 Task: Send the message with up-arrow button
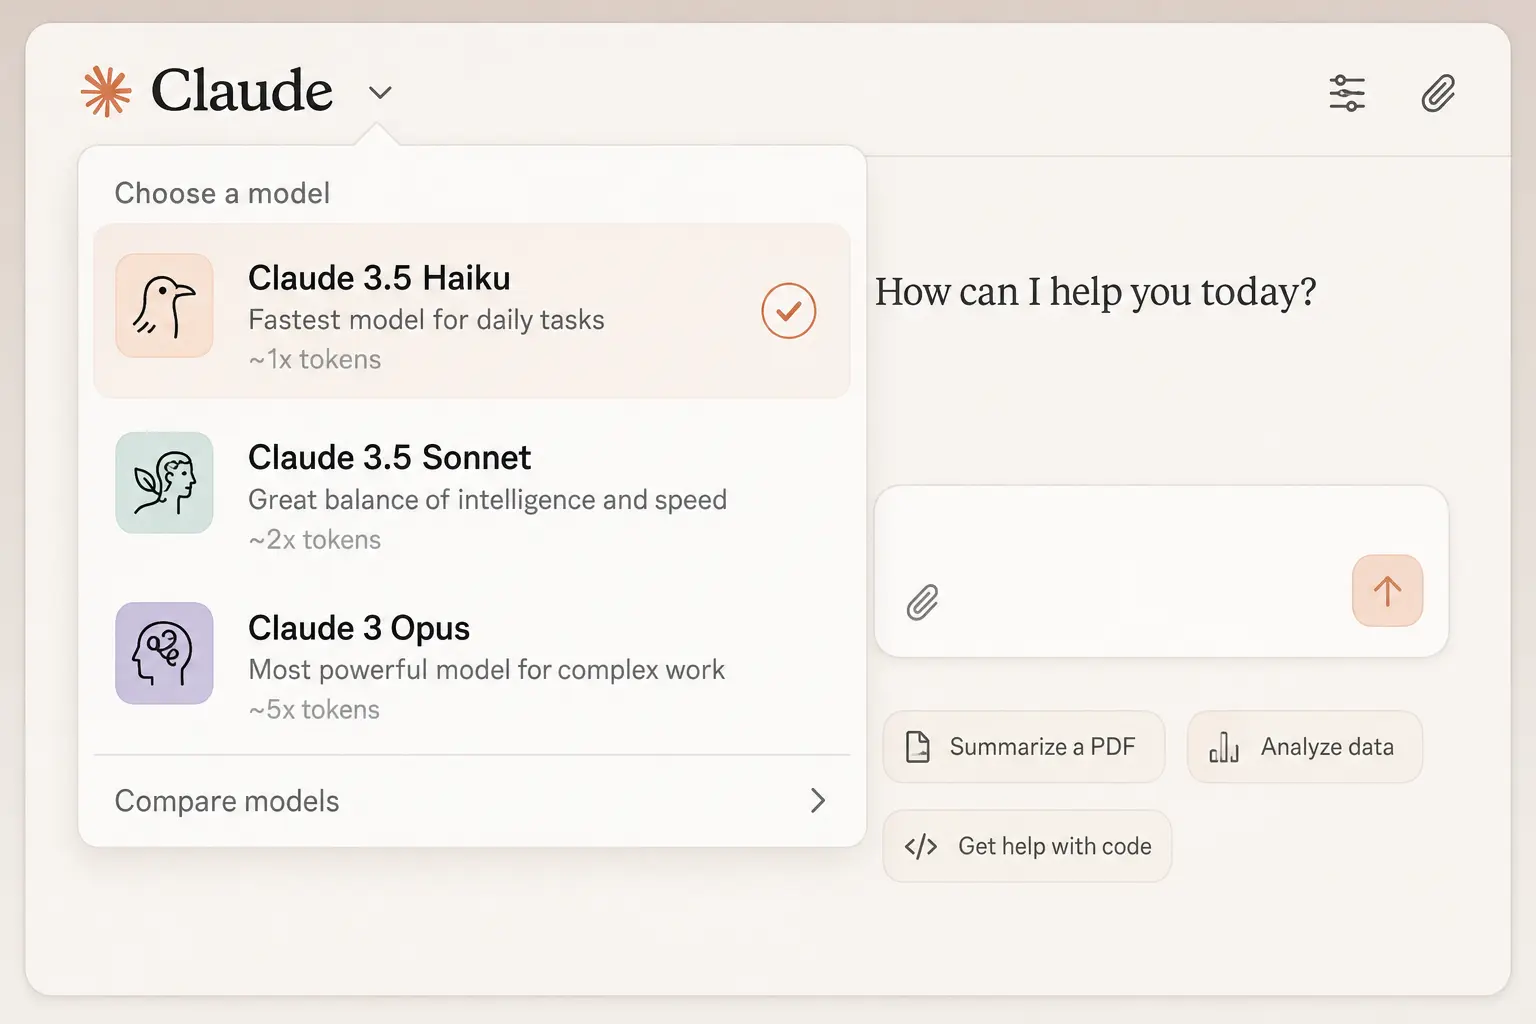pyautogui.click(x=1387, y=591)
